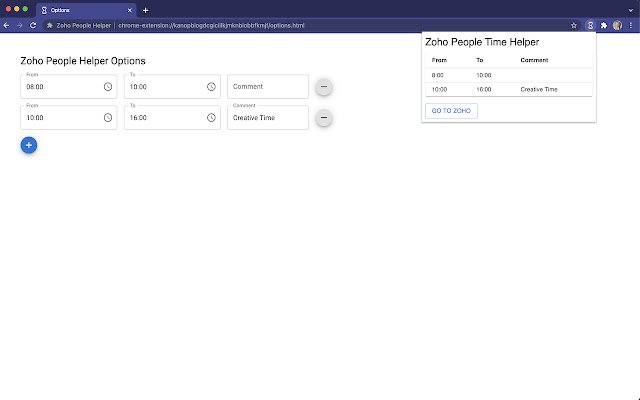Expand the tab search chevron
This screenshot has height=400, width=640.
pos(631,10)
